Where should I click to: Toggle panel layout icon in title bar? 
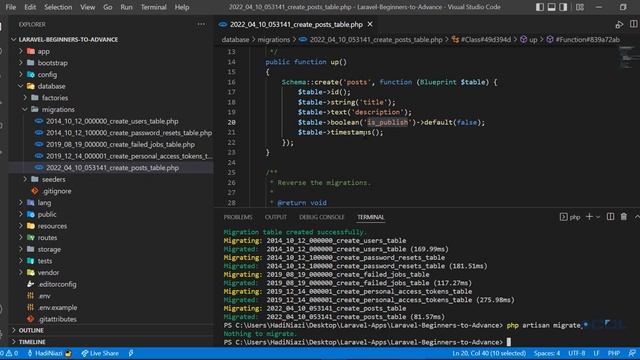click(551, 7)
